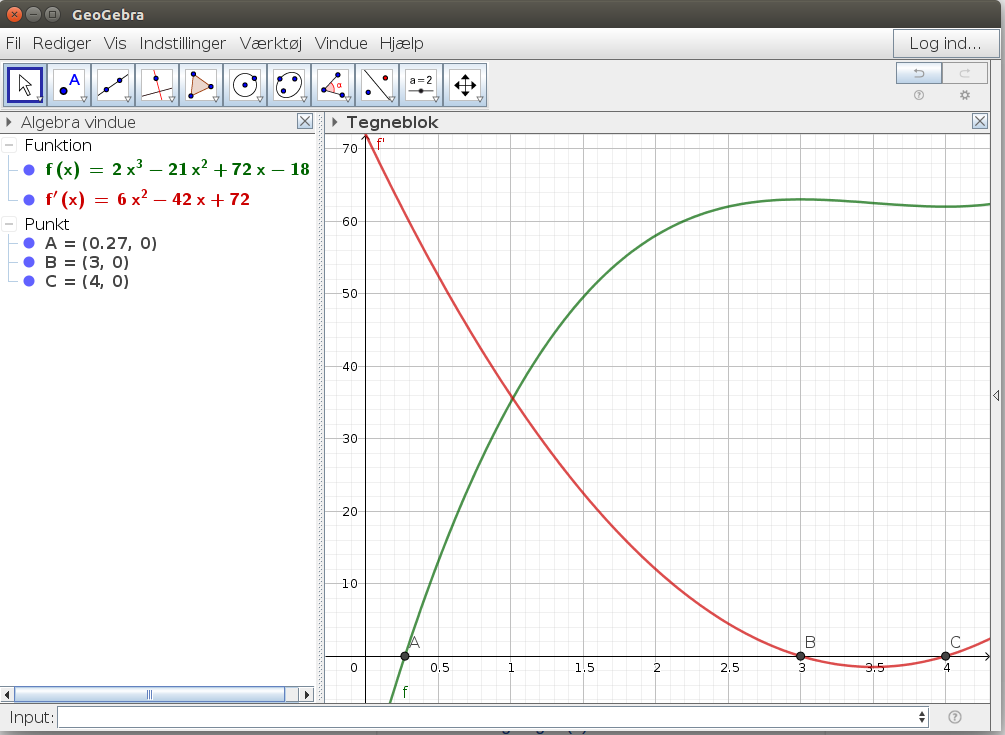The height and width of the screenshot is (735, 1005).
Task: Open New Point tool dropdown arrow
Action: click(84, 99)
